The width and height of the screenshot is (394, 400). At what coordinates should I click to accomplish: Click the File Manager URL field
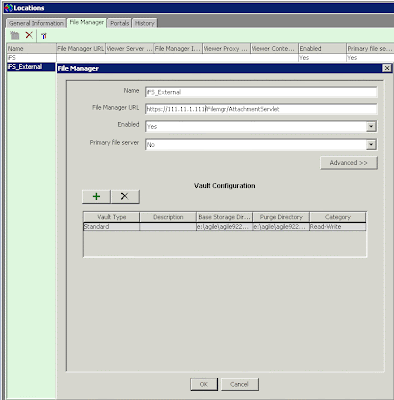pyautogui.click(x=261, y=109)
